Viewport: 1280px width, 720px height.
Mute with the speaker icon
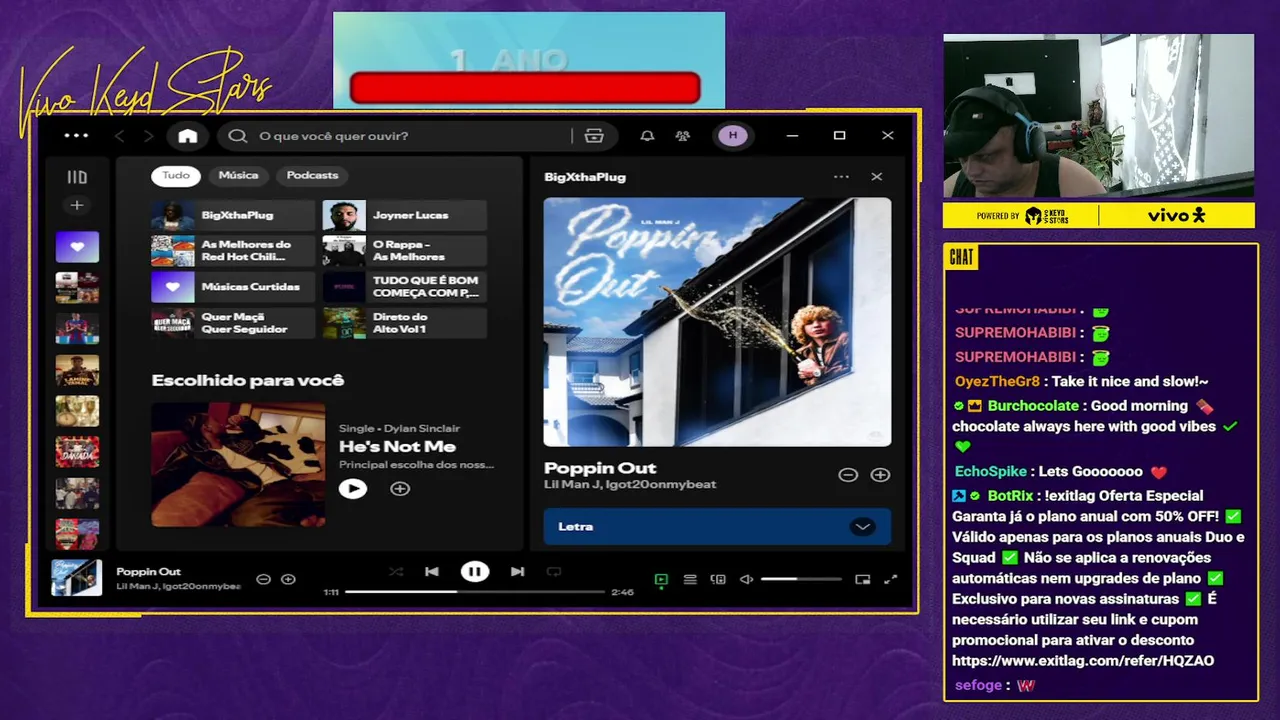[x=746, y=579]
